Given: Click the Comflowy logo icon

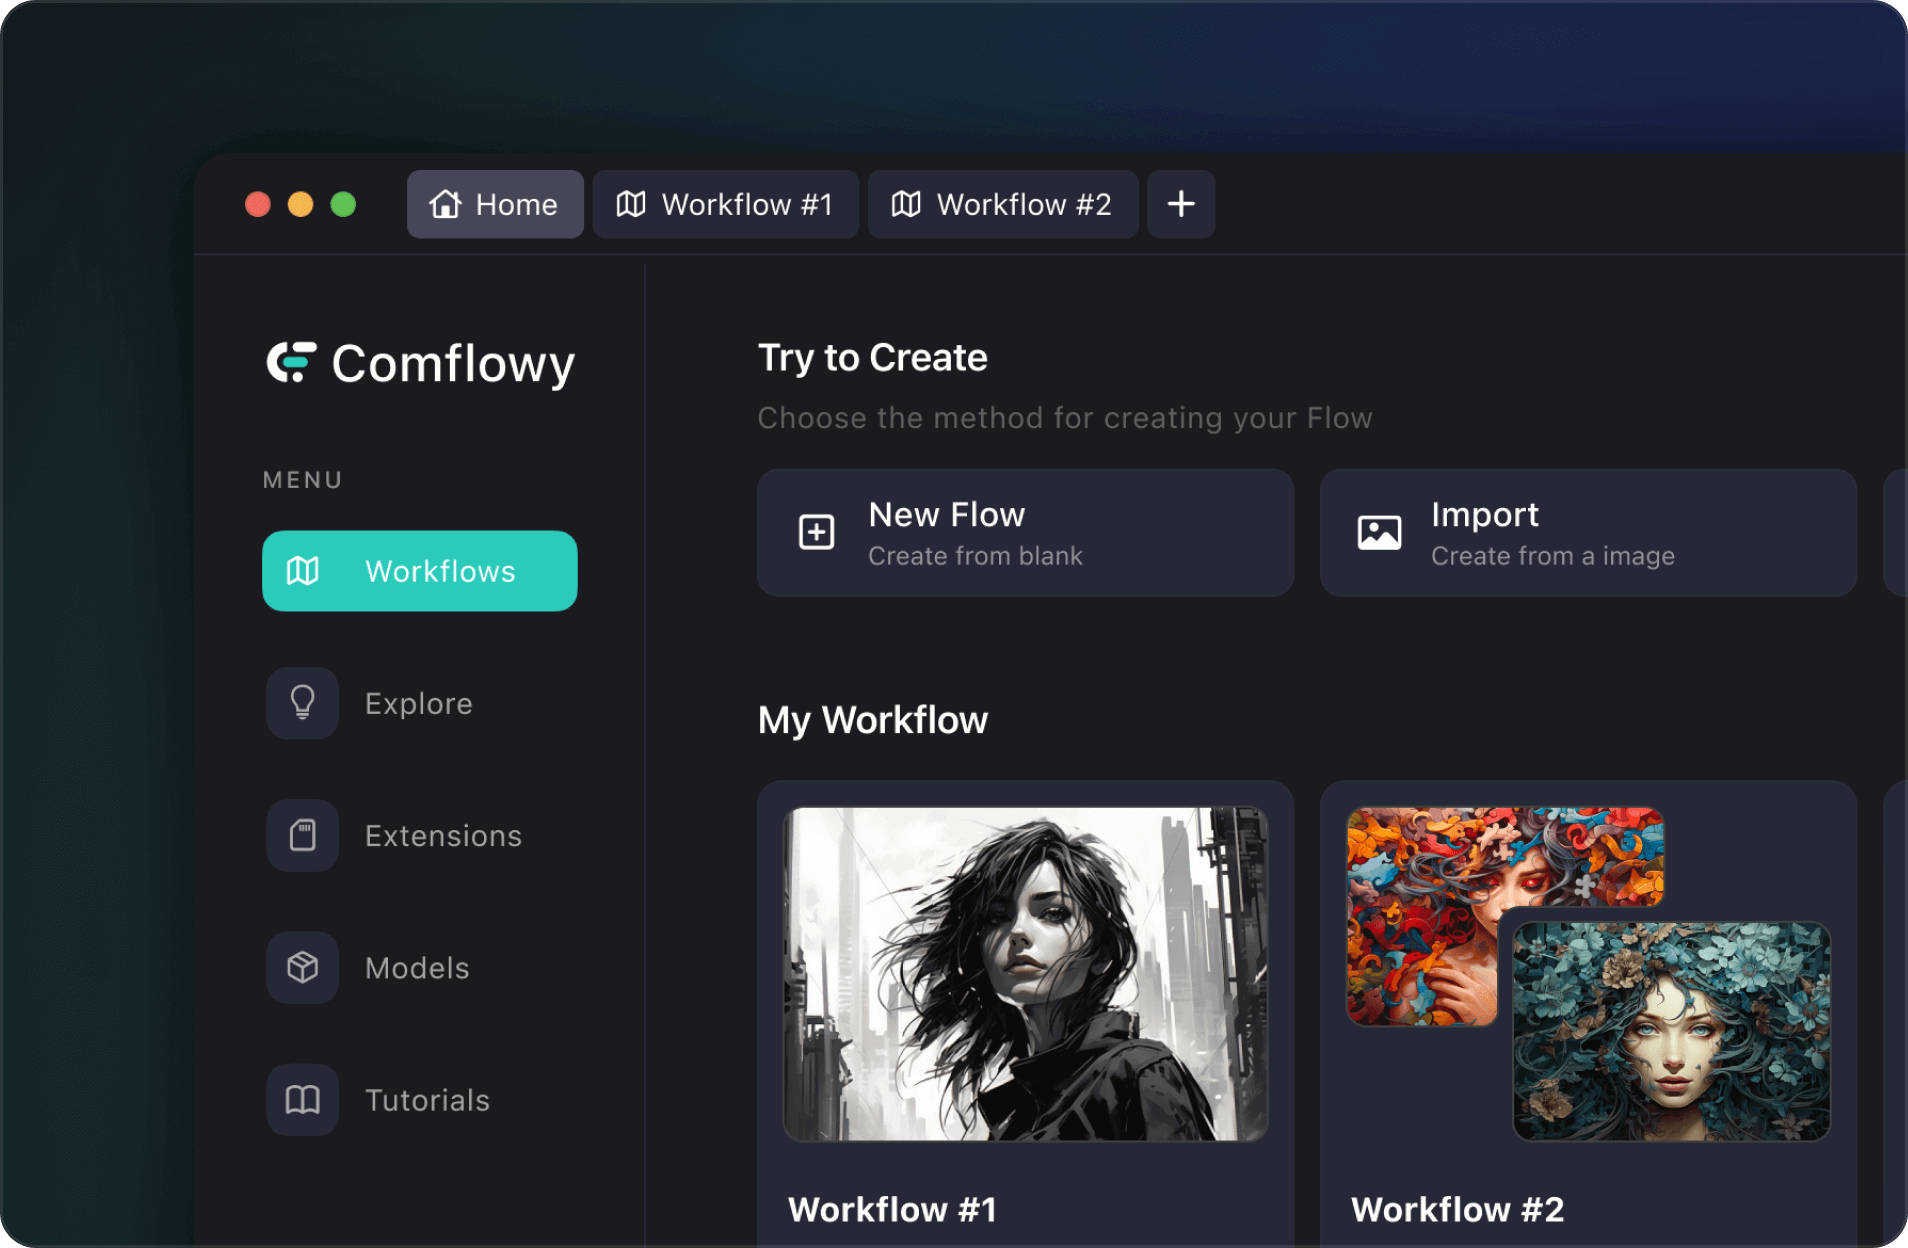Looking at the screenshot, I should point(291,362).
